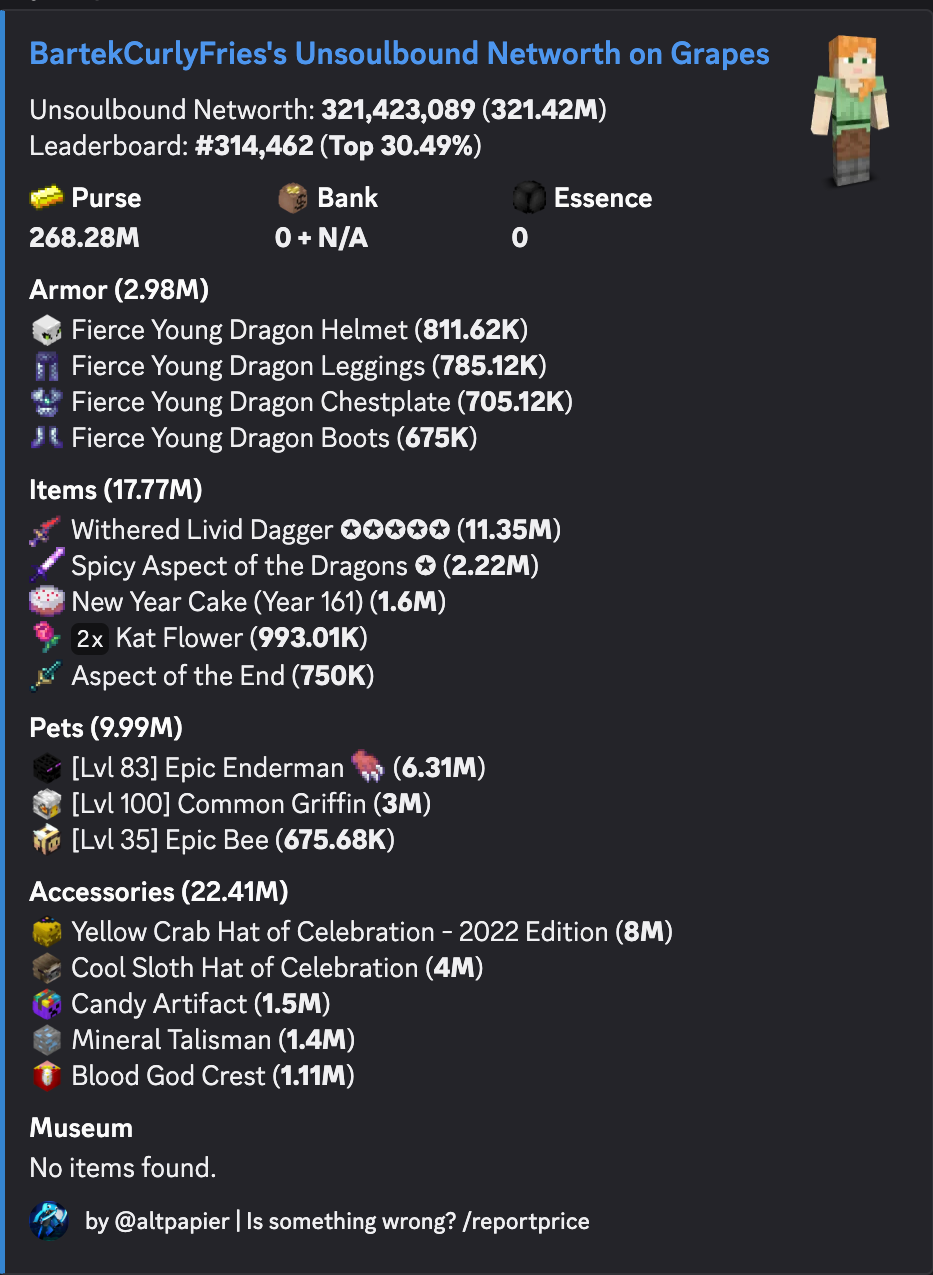Image resolution: width=933 pixels, height=1275 pixels.
Task: Click the footer avatar next to @altpapier
Action: pyautogui.click(x=50, y=1221)
